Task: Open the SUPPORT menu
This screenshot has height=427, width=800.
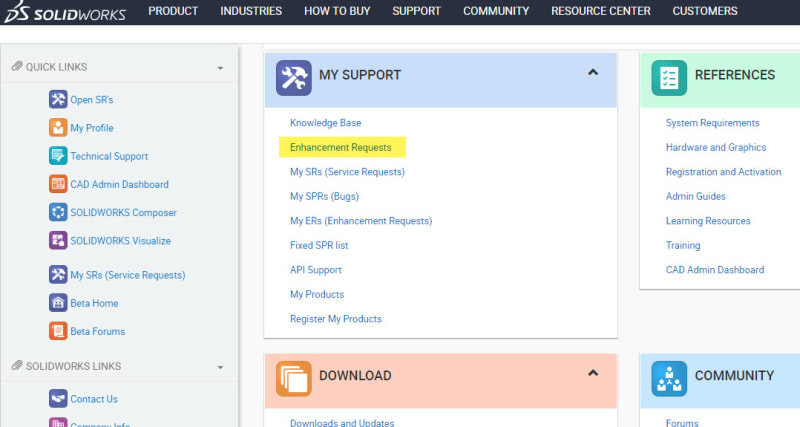Action: (416, 11)
